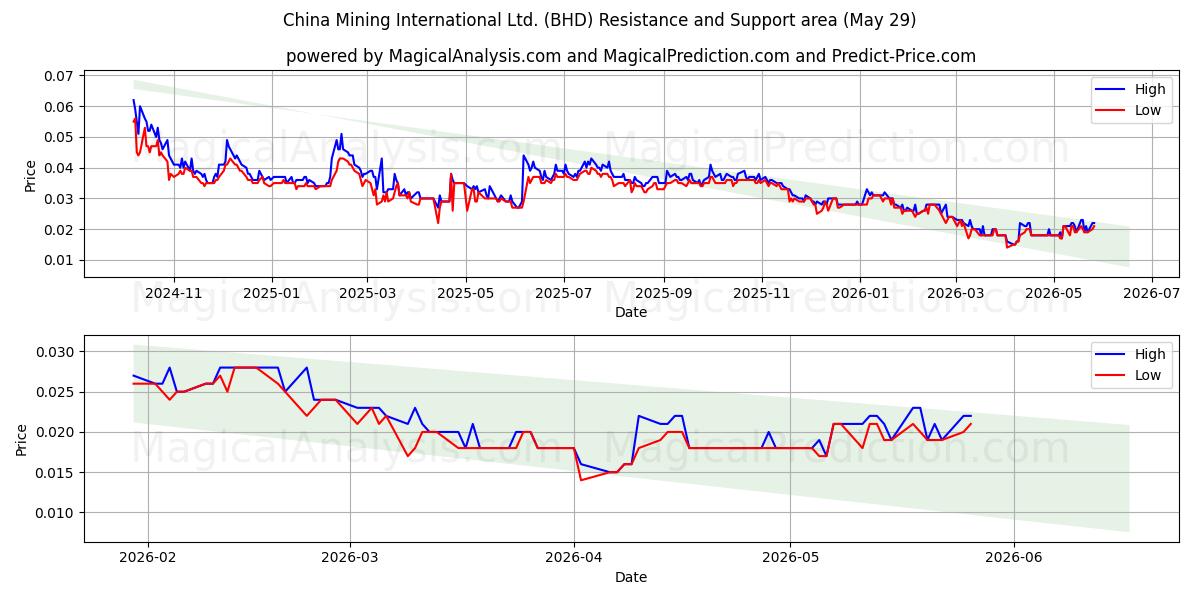This screenshot has height=600, width=1200.
Task: Click the 2026-02 tick label in bottom chart
Action: click(x=148, y=559)
